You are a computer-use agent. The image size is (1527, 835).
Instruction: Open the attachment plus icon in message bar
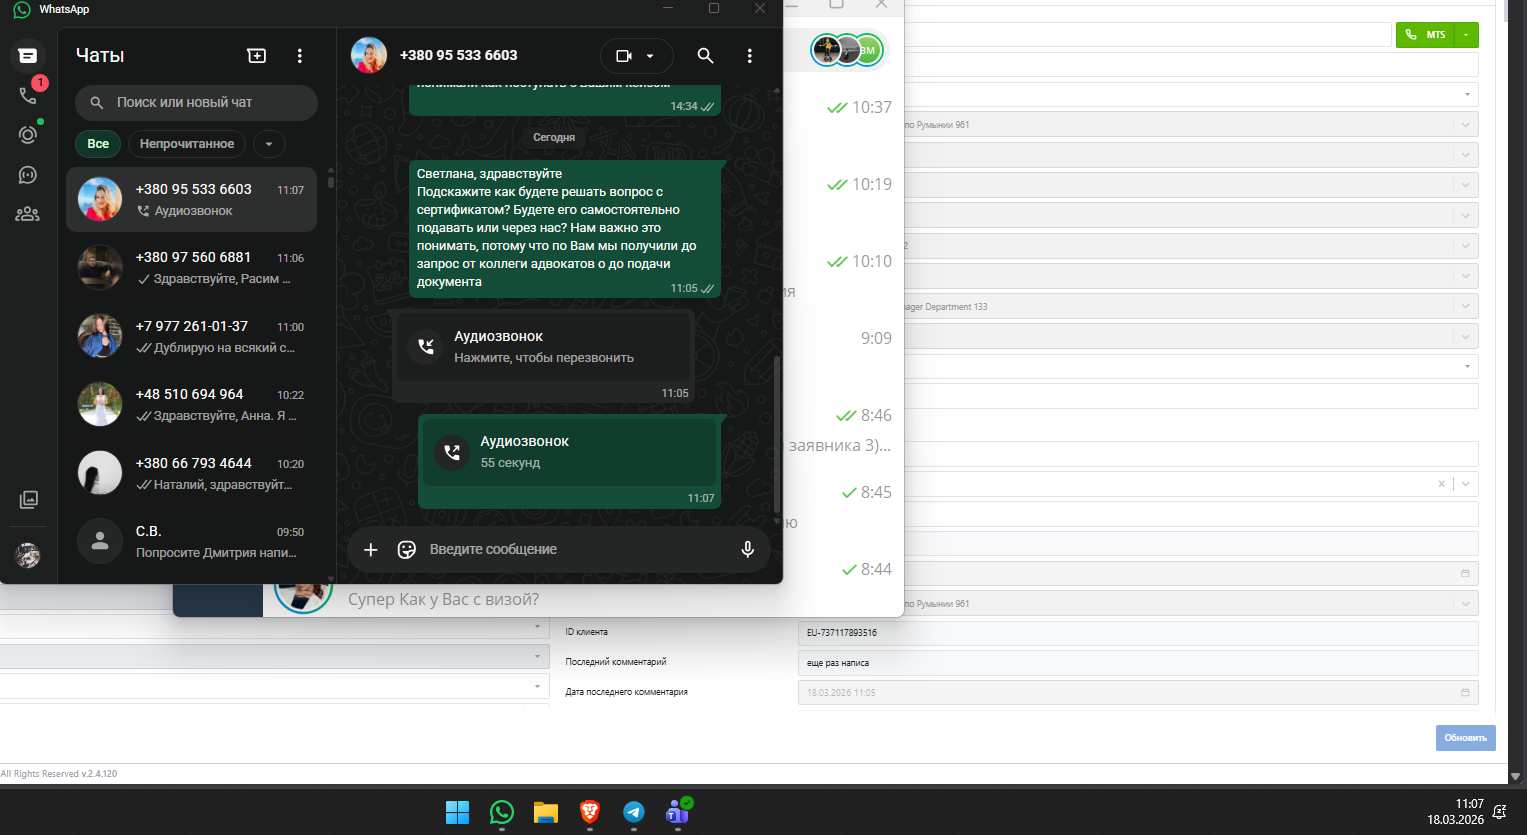371,549
